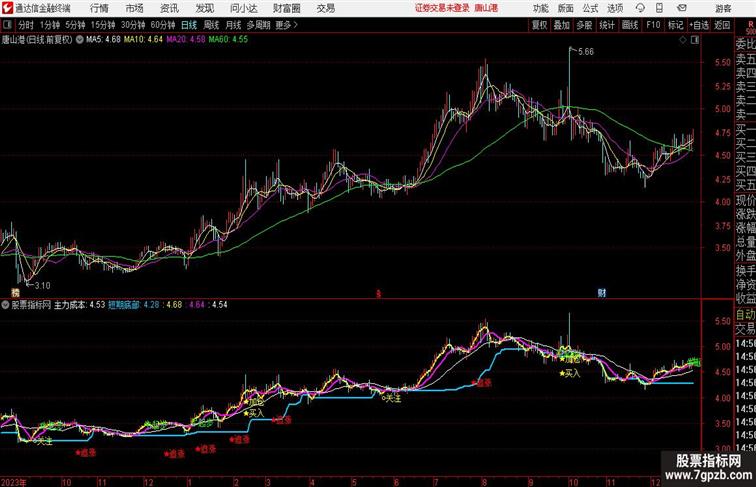Click the 3.10 low price label
The height and width of the screenshot is (487, 756).
click(42, 285)
